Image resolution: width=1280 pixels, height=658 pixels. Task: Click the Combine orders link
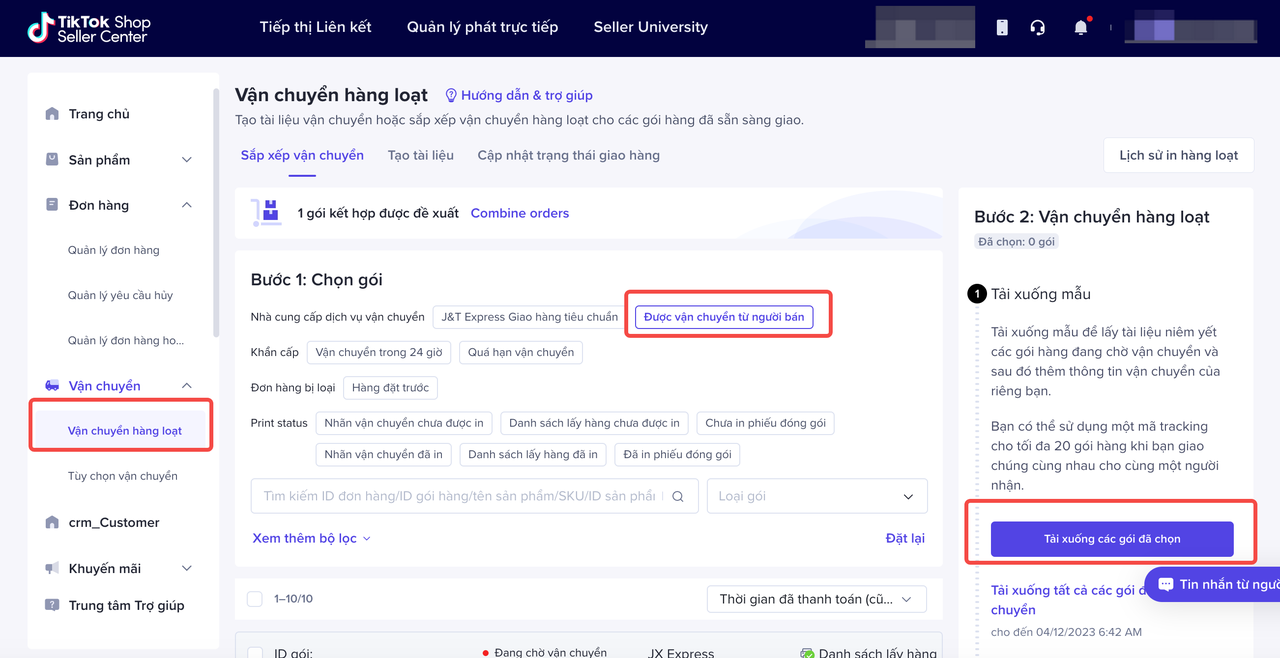click(519, 213)
